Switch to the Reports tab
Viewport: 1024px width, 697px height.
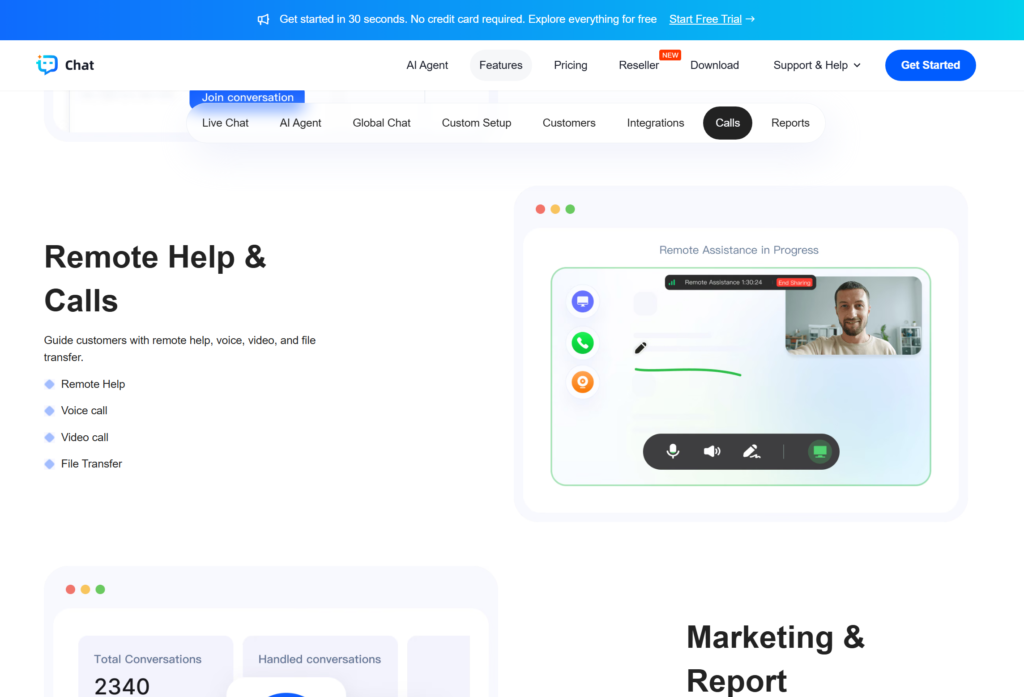point(790,123)
